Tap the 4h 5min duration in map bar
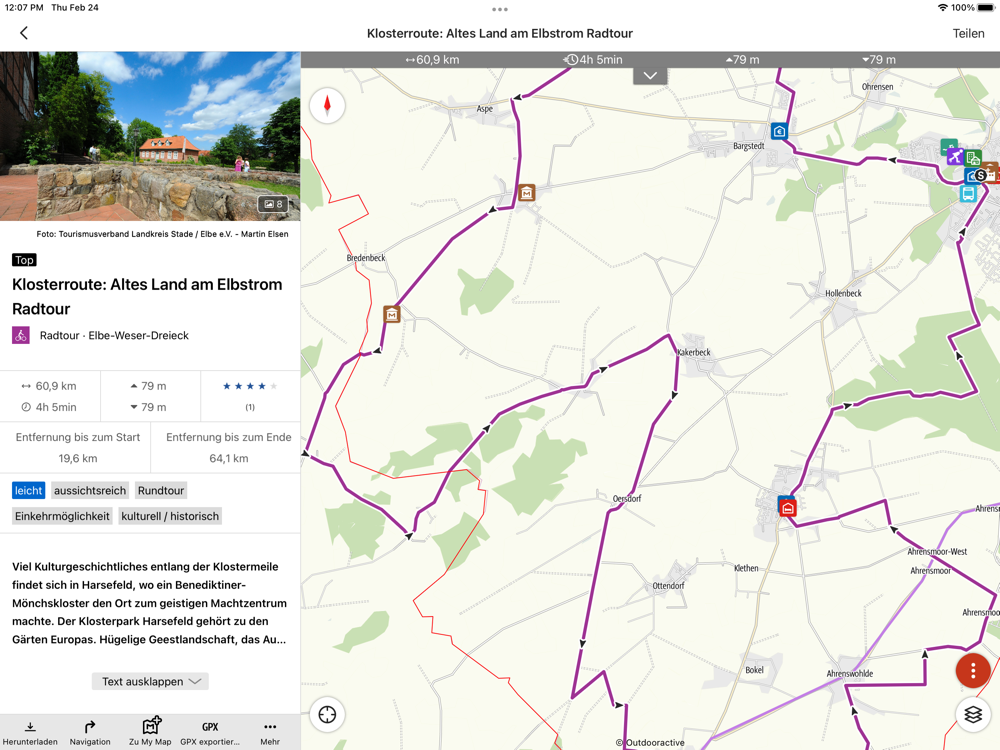1000x750 pixels. (593, 60)
